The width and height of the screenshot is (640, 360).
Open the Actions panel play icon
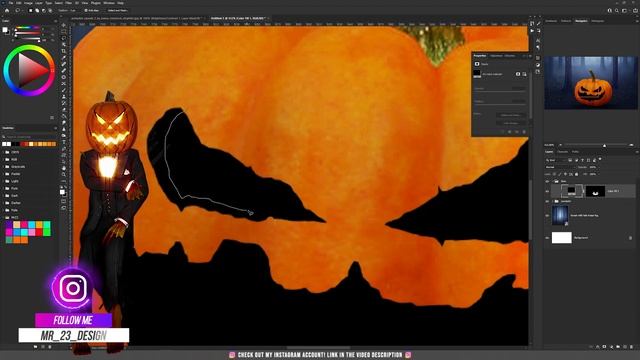point(532,31)
